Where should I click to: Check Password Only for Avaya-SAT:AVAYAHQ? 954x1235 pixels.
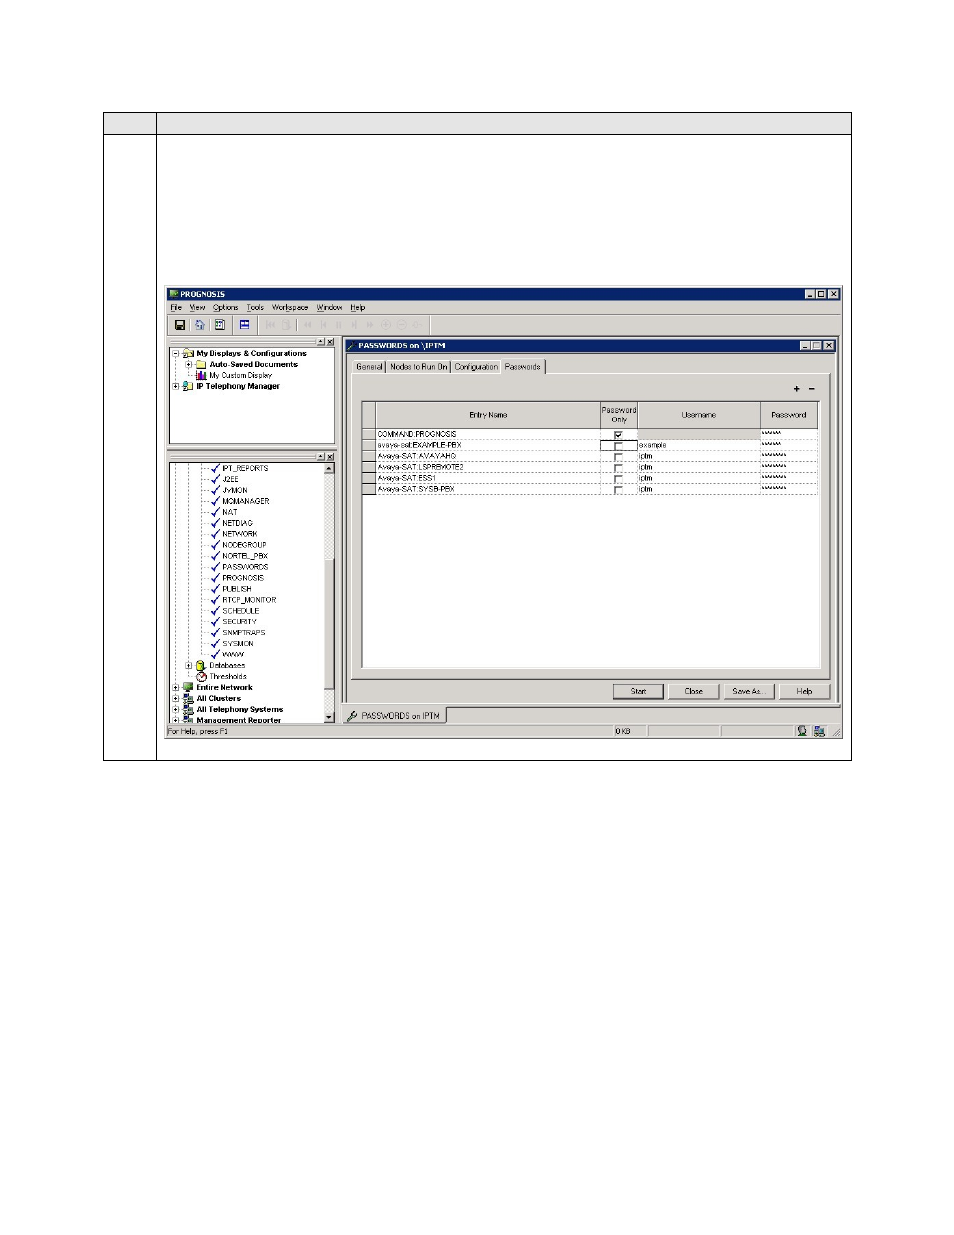(618, 456)
